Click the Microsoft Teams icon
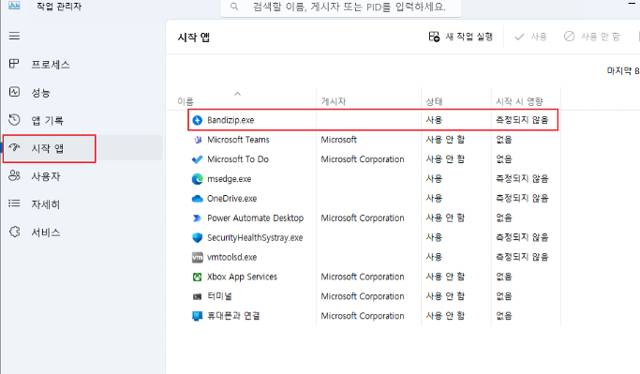The height and width of the screenshot is (374, 640). [x=198, y=140]
